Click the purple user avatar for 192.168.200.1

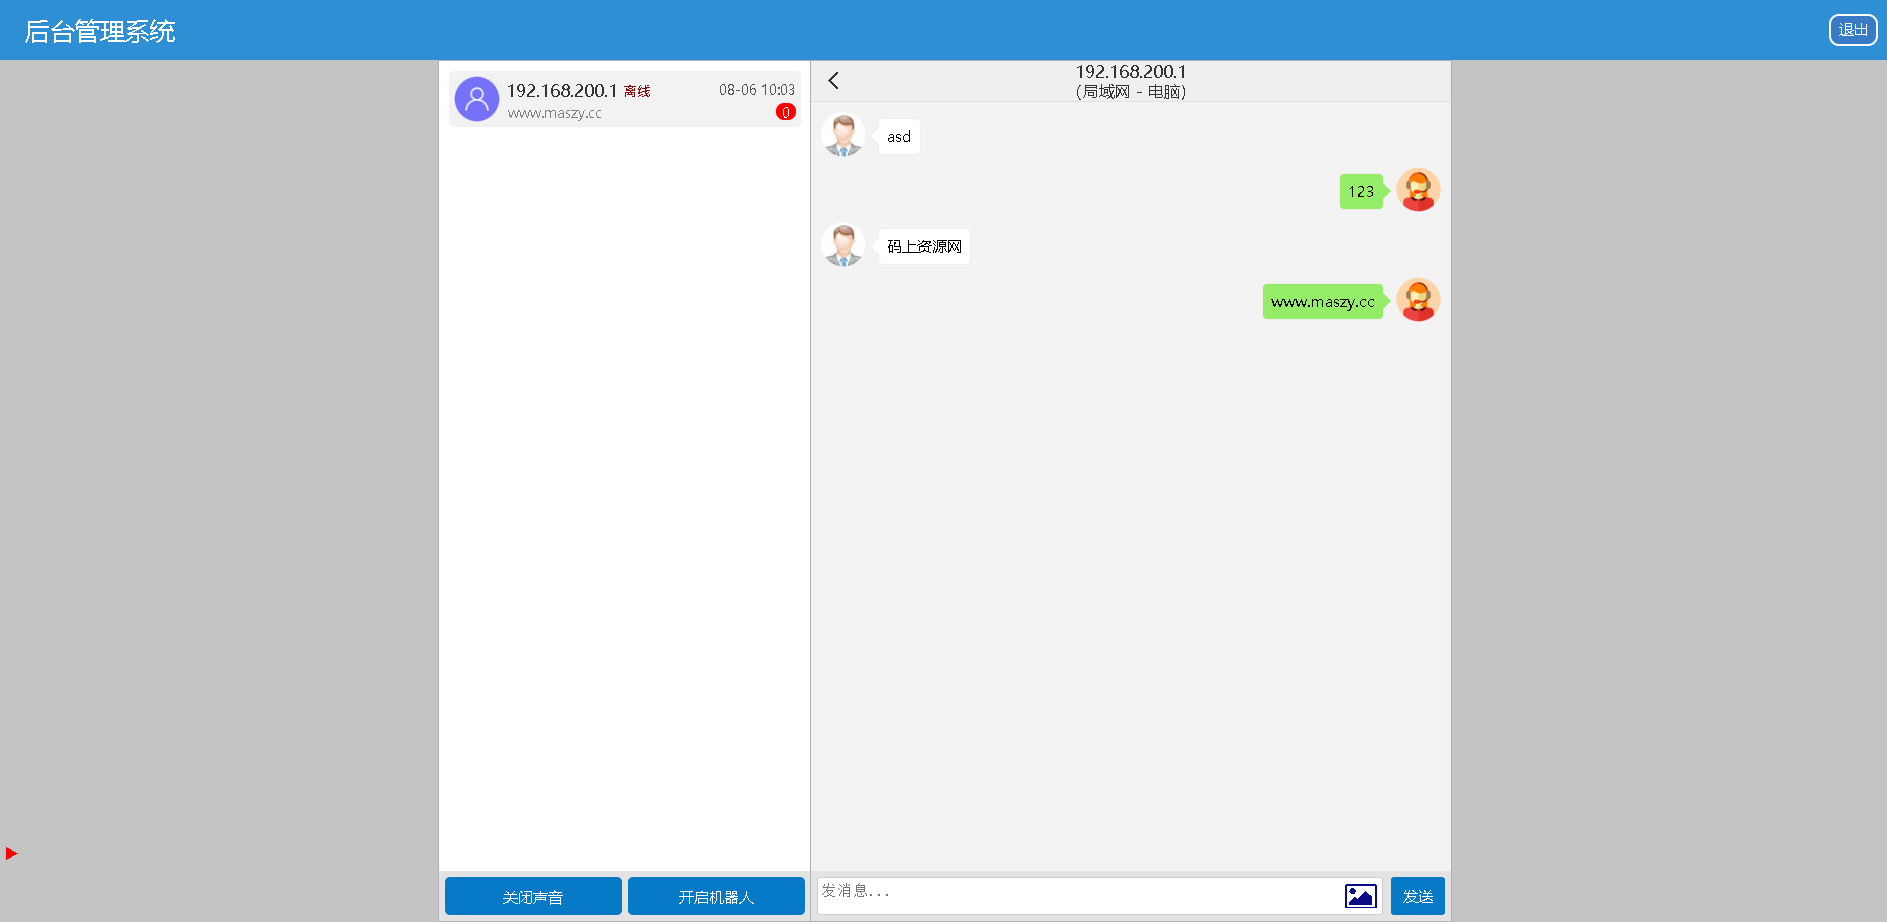477,99
